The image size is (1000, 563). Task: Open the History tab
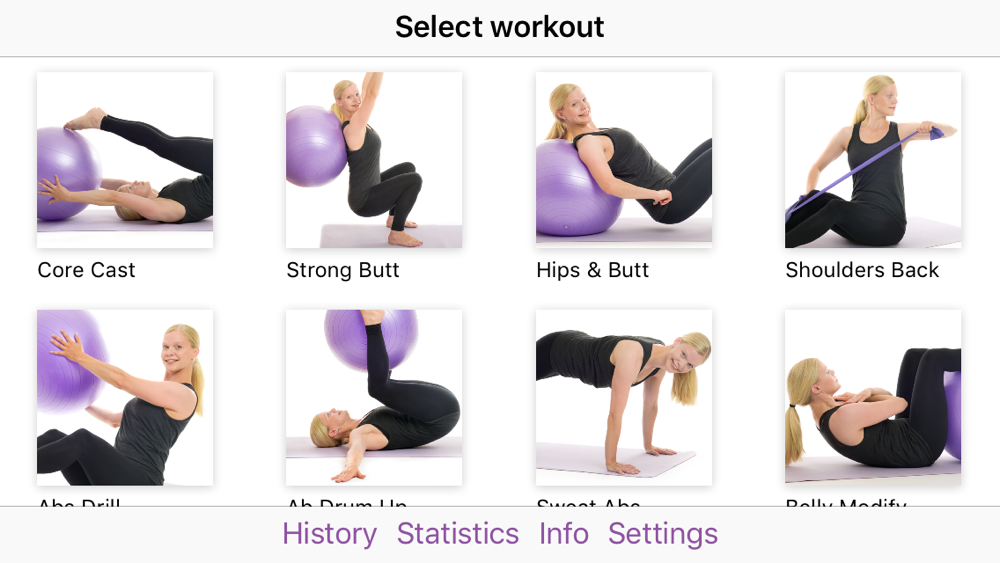(x=330, y=534)
